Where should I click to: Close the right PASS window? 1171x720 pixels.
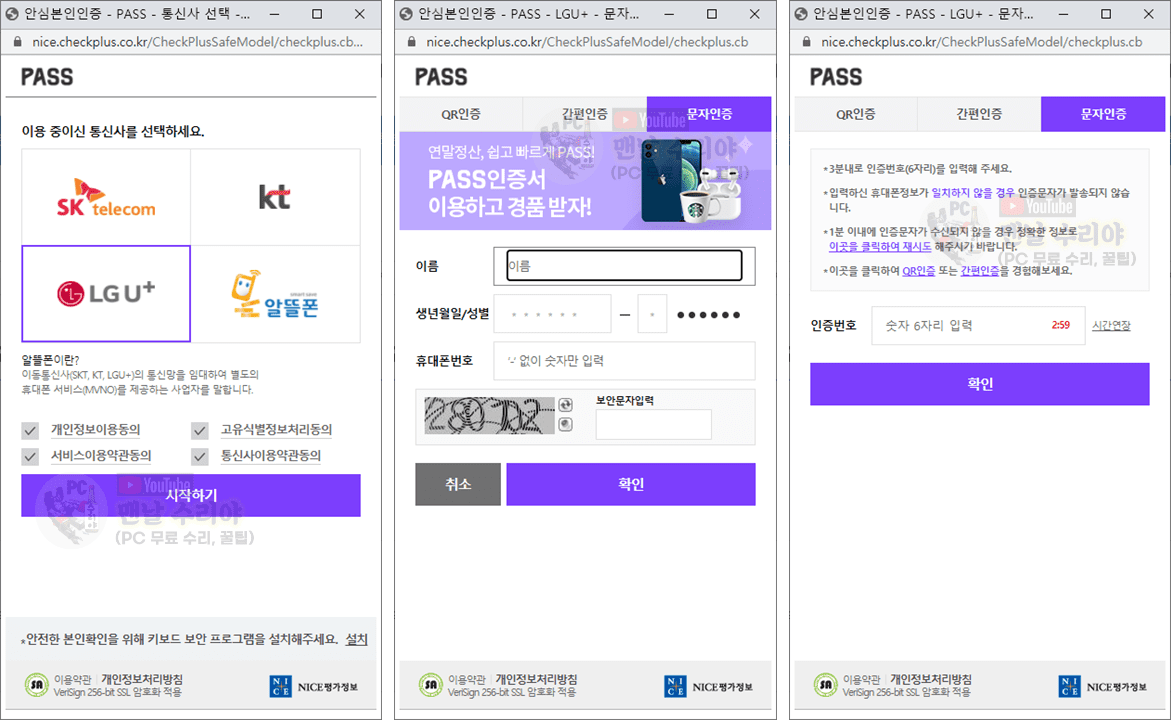pyautogui.click(x=1149, y=14)
